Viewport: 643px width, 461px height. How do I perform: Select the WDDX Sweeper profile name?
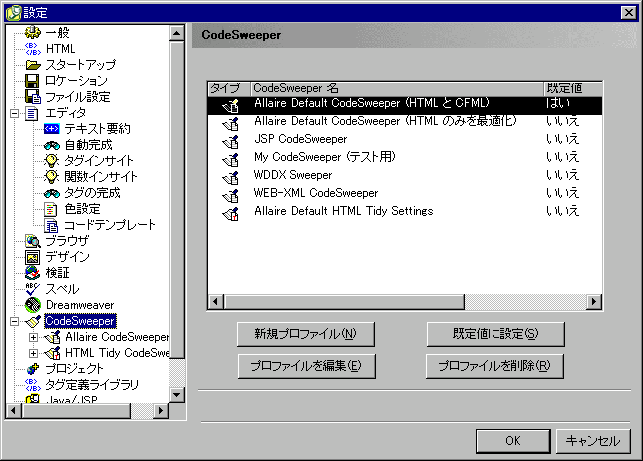tap(293, 175)
